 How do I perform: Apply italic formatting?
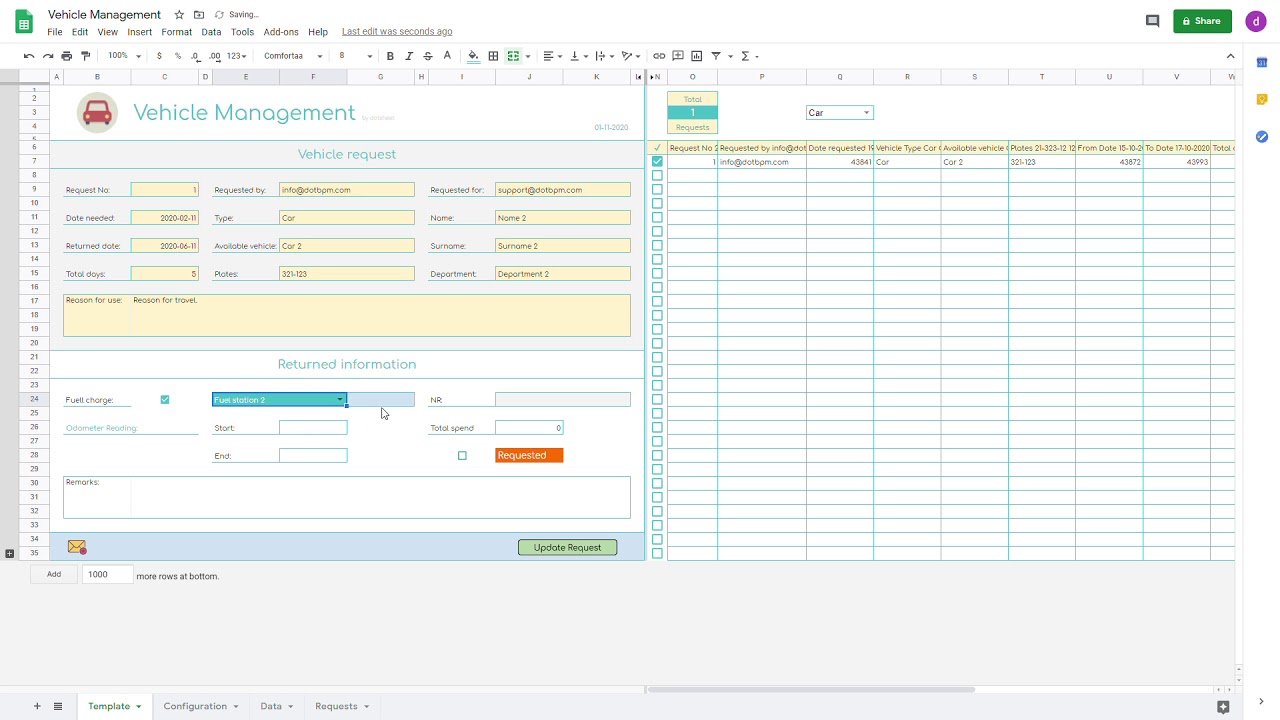point(409,56)
